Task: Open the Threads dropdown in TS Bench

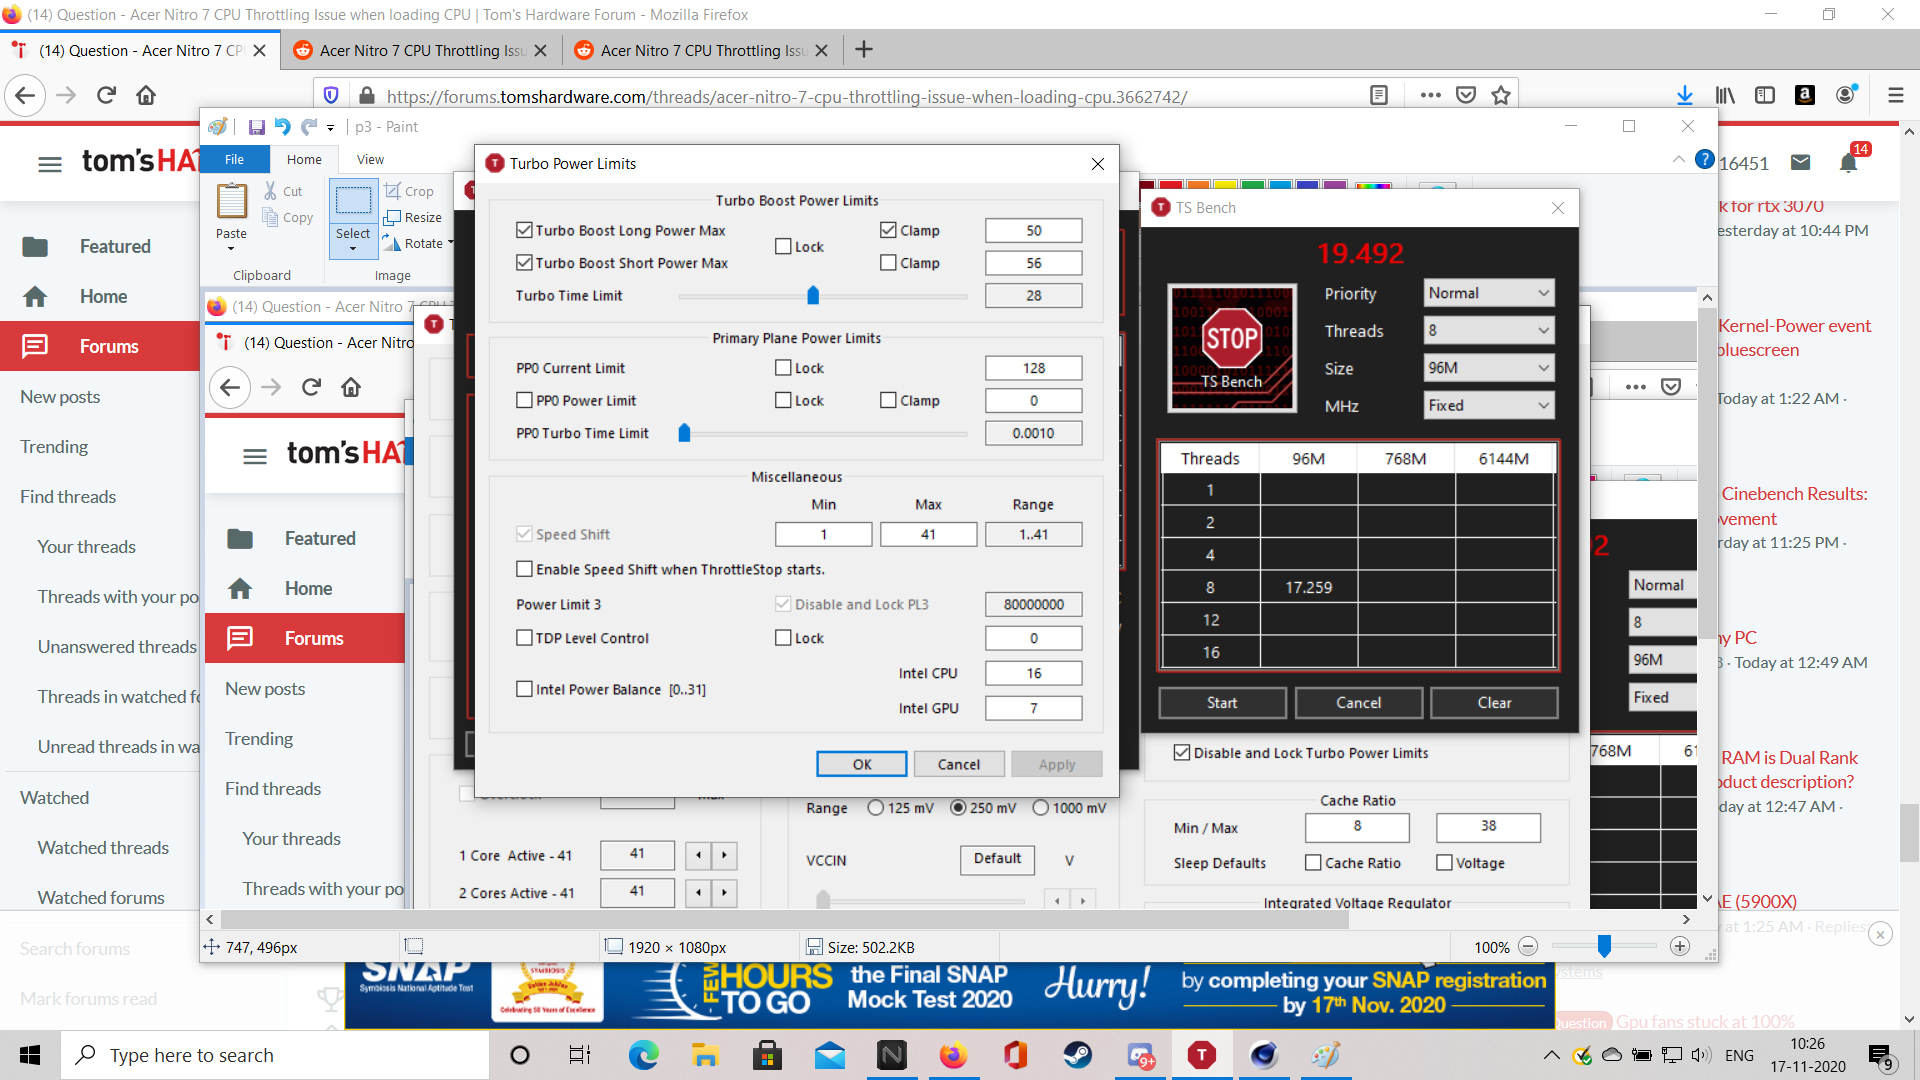Action: pyautogui.click(x=1489, y=330)
